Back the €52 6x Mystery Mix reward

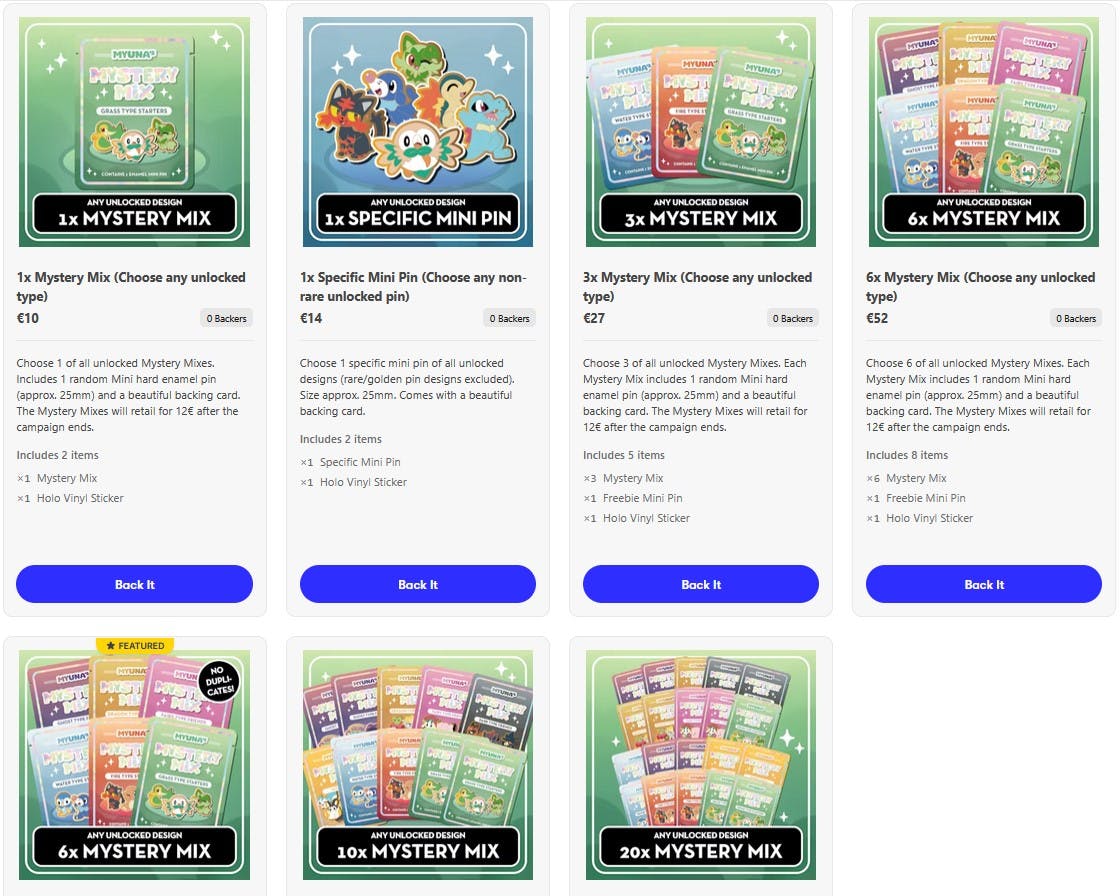984,584
